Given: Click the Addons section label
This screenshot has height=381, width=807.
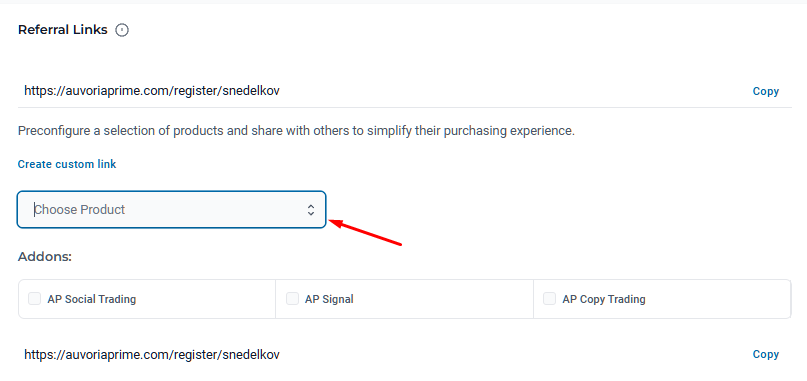Looking at the screenshot, I should tap(45, 256).
